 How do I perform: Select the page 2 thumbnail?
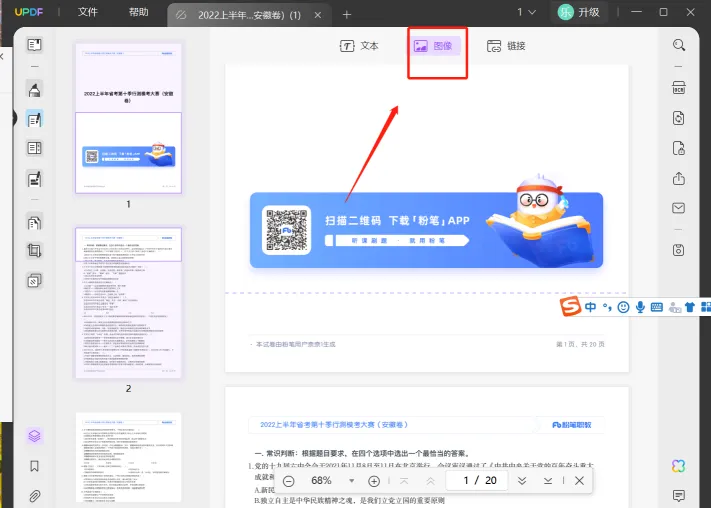click(128, 302)
